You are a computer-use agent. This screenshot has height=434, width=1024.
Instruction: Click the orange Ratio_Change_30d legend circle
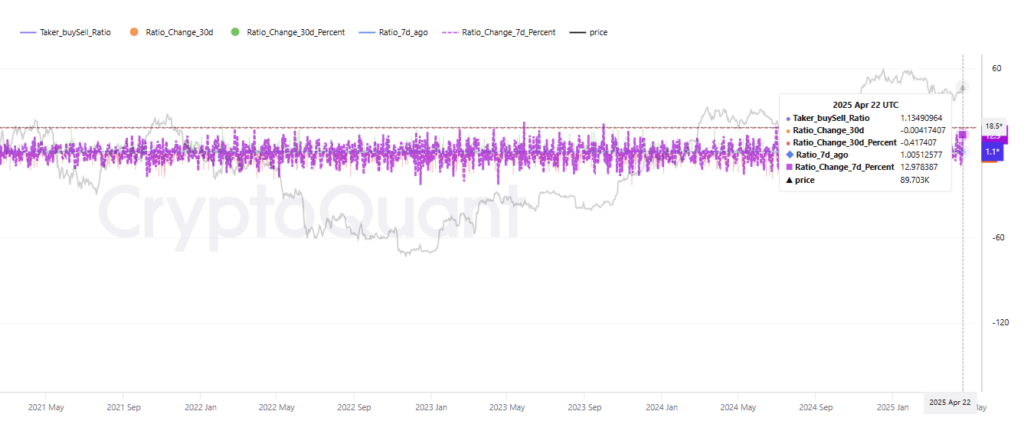coord(134,32)
